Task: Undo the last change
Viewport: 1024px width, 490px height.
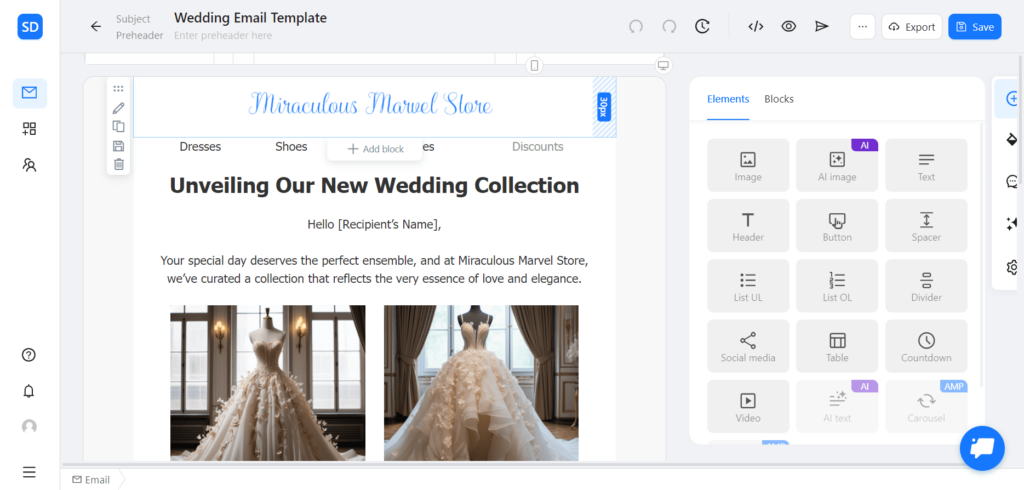Action: [636, 27]
